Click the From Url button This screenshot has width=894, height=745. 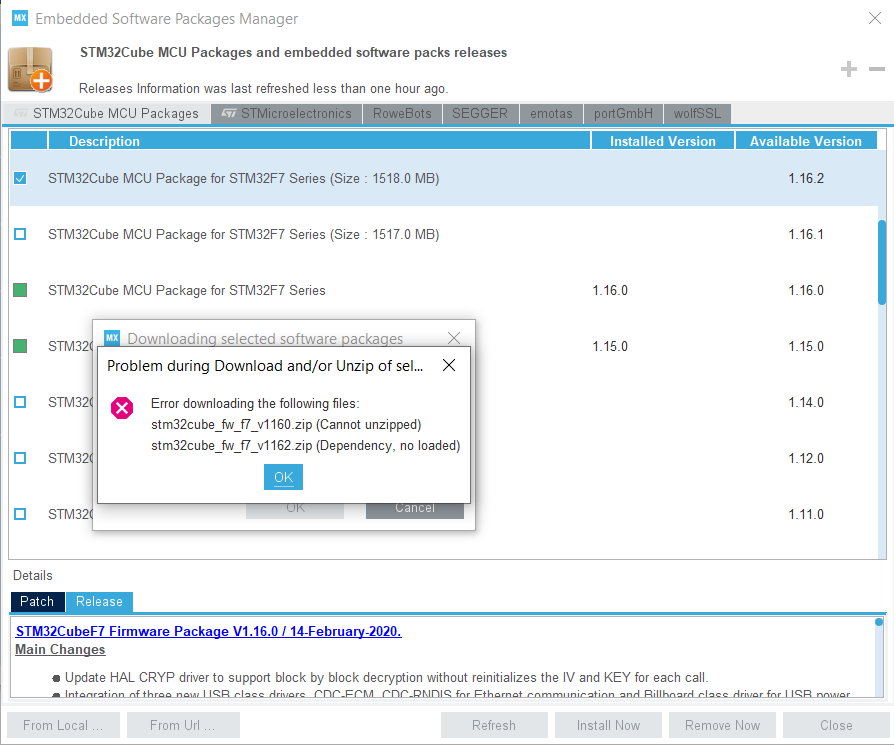pos(183,725)
